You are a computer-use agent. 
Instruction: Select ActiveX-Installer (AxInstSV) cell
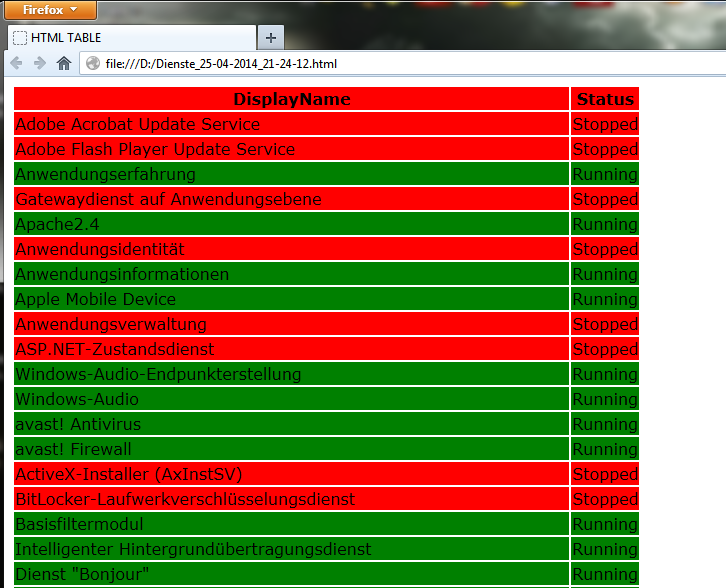point(291,474)
